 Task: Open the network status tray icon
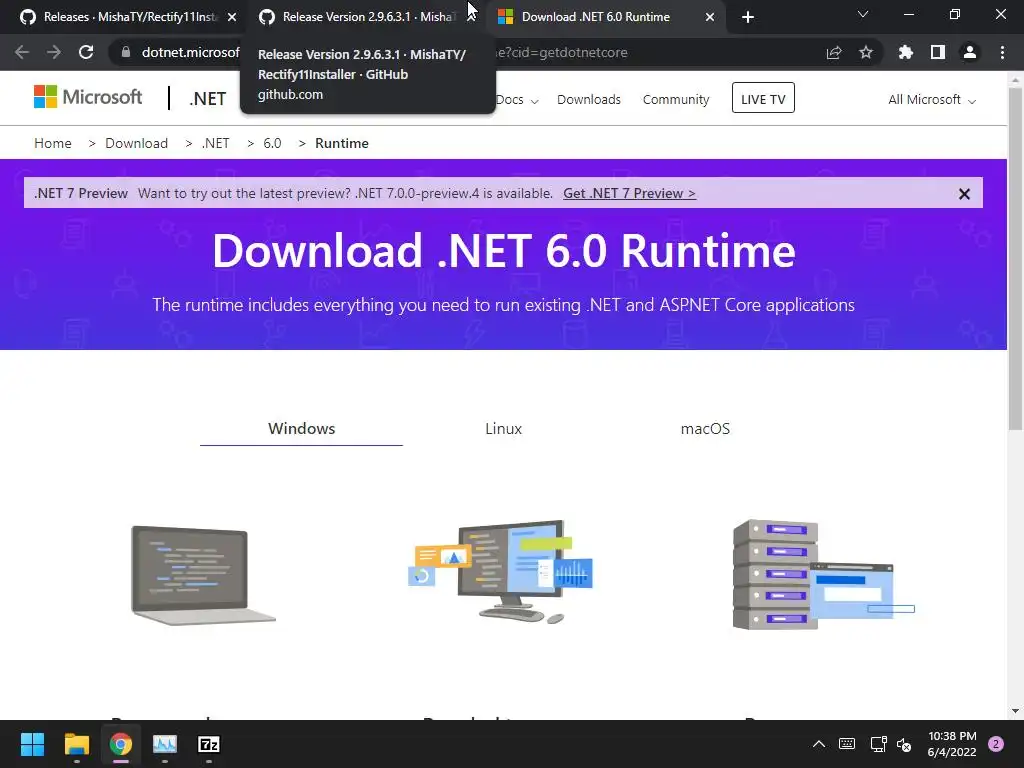[x=878, y=744]
